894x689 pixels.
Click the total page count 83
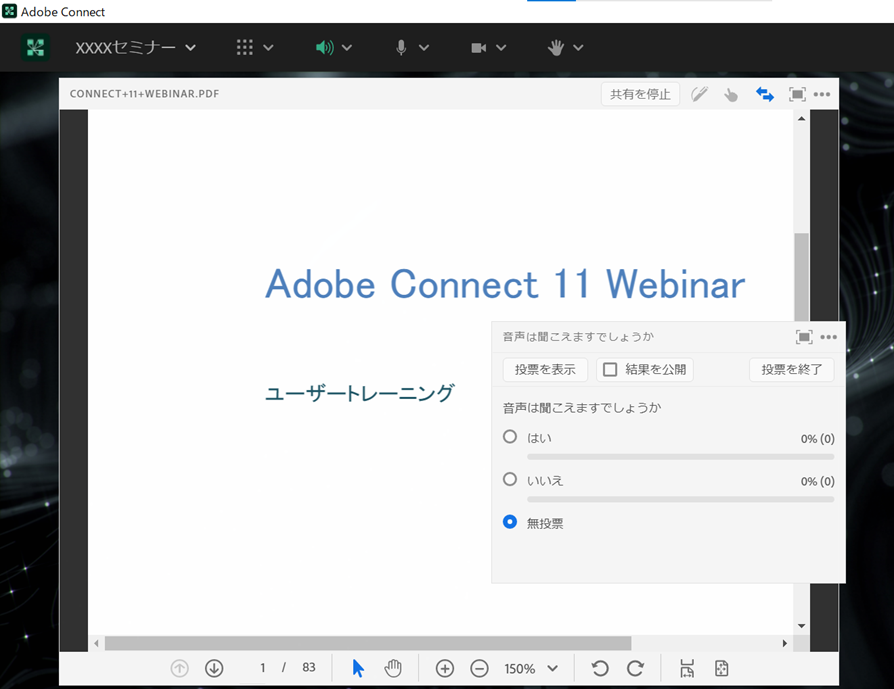coord(308,668)
